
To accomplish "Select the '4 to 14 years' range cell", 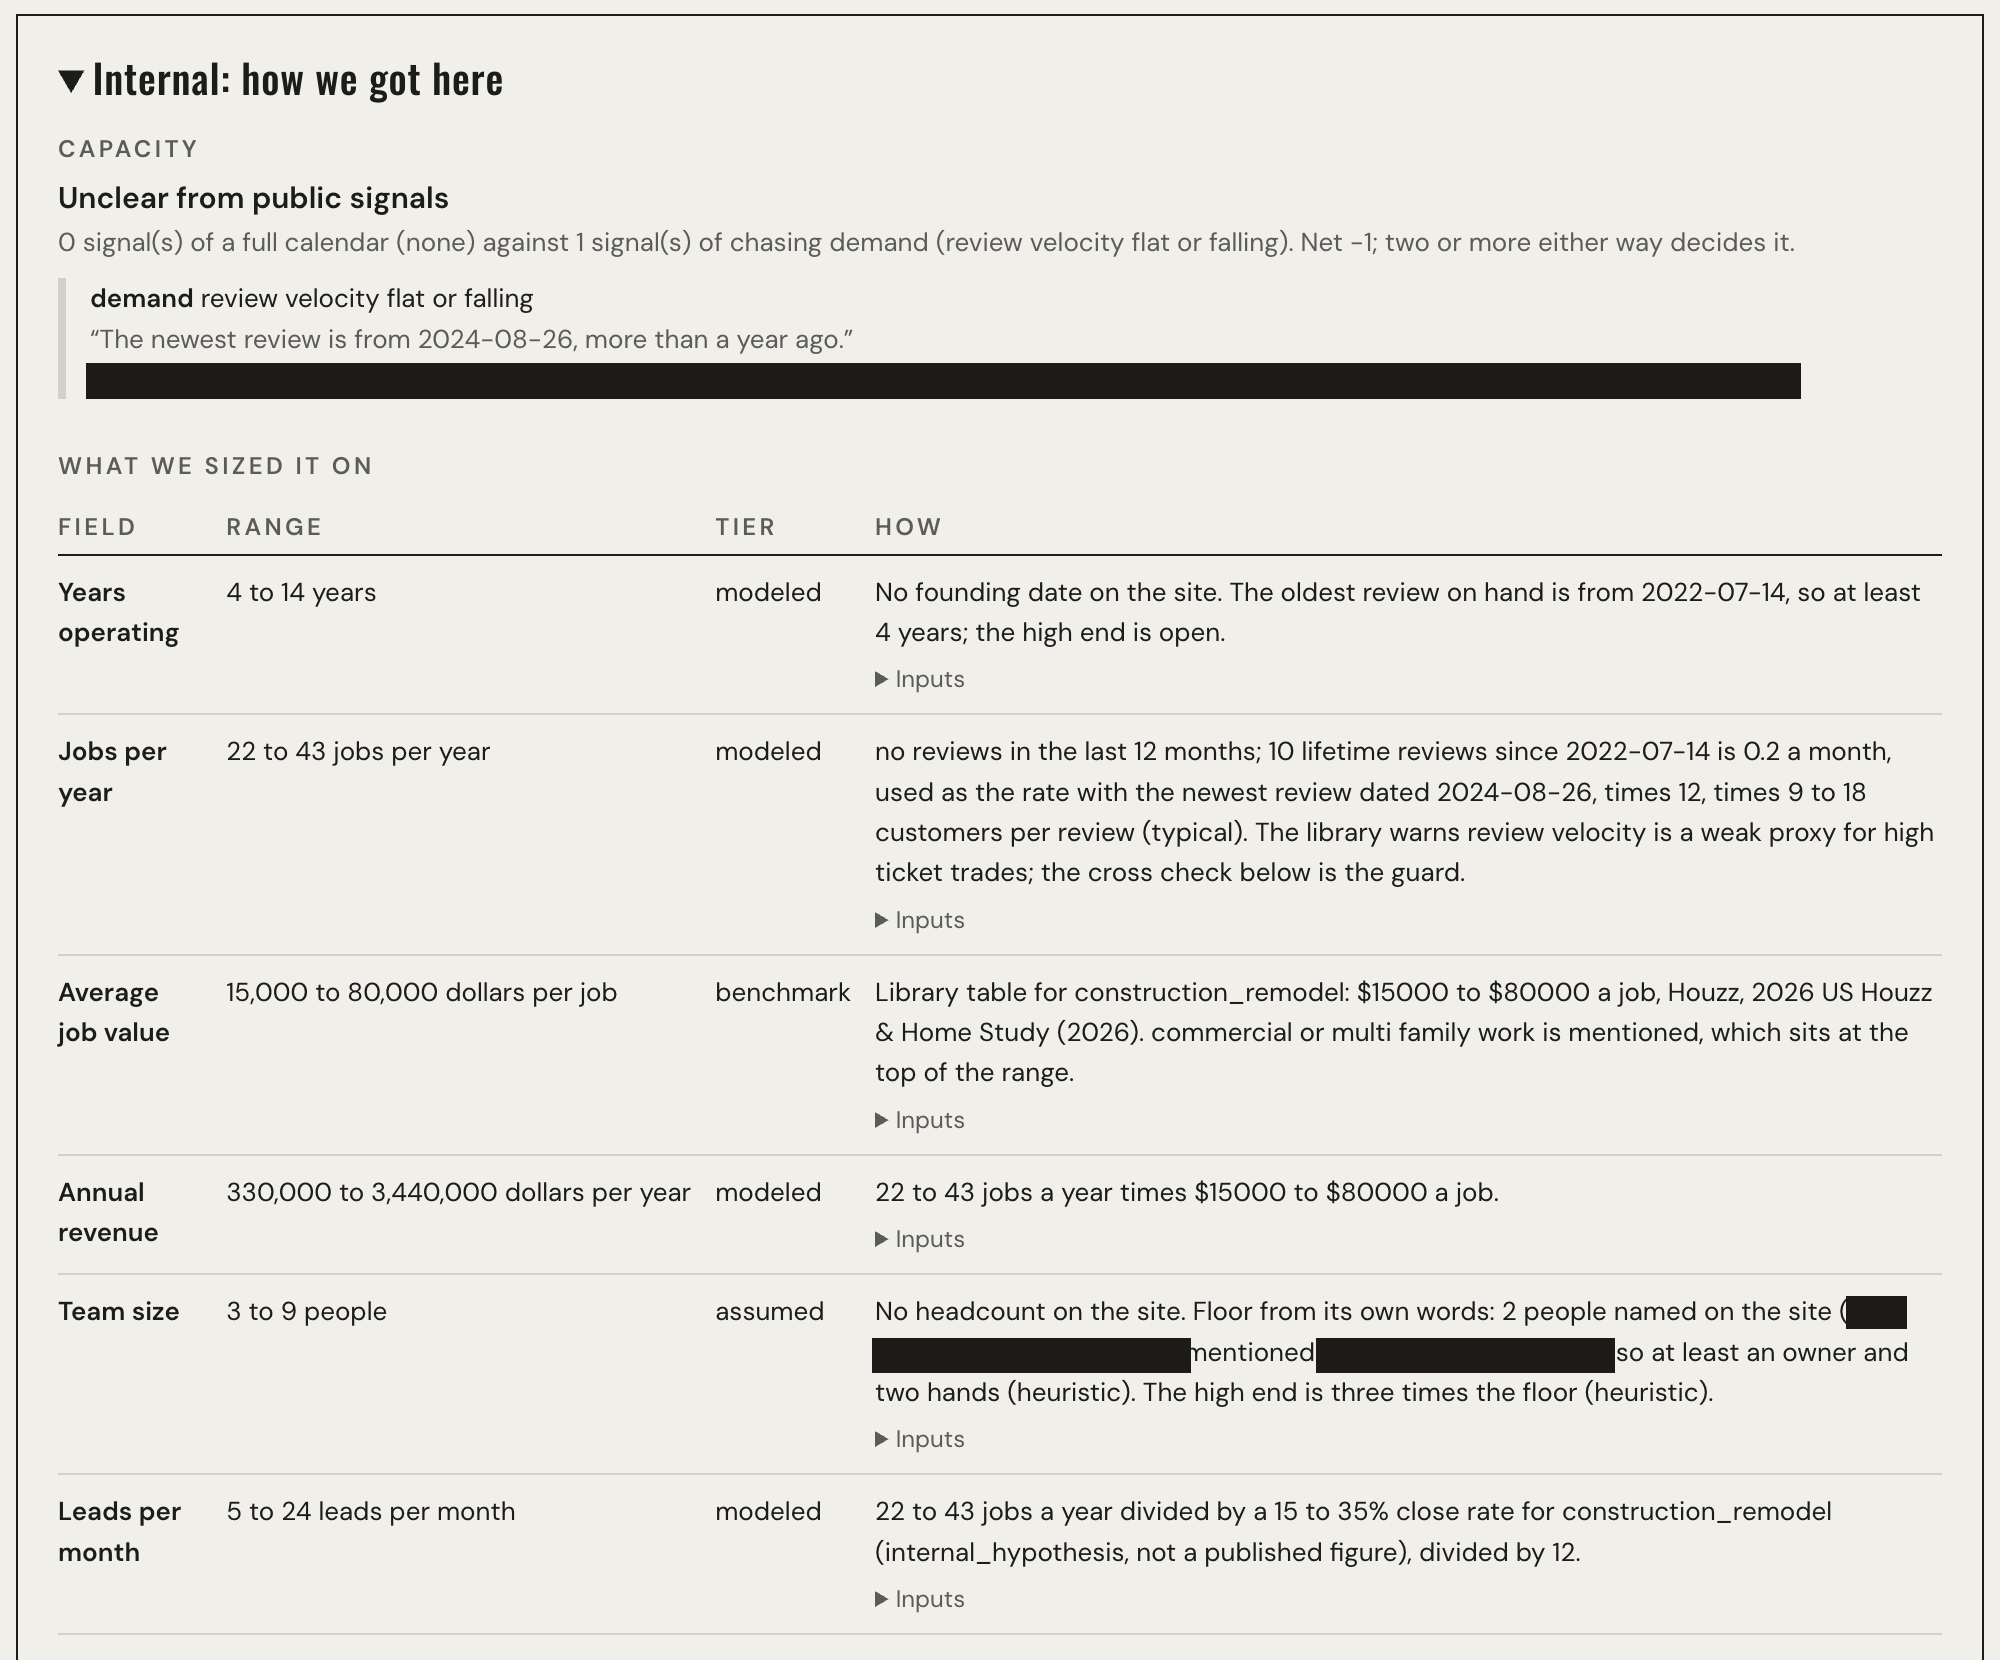I will 301,592.
